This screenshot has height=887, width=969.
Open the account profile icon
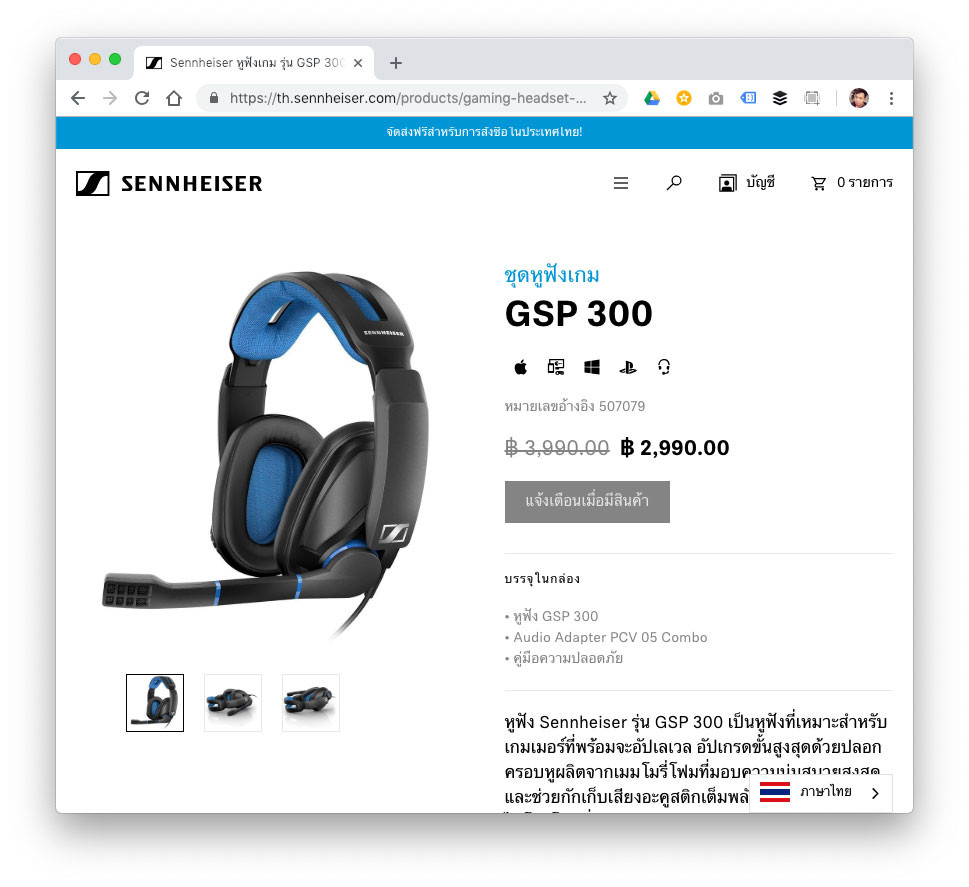tap(727, 184)
